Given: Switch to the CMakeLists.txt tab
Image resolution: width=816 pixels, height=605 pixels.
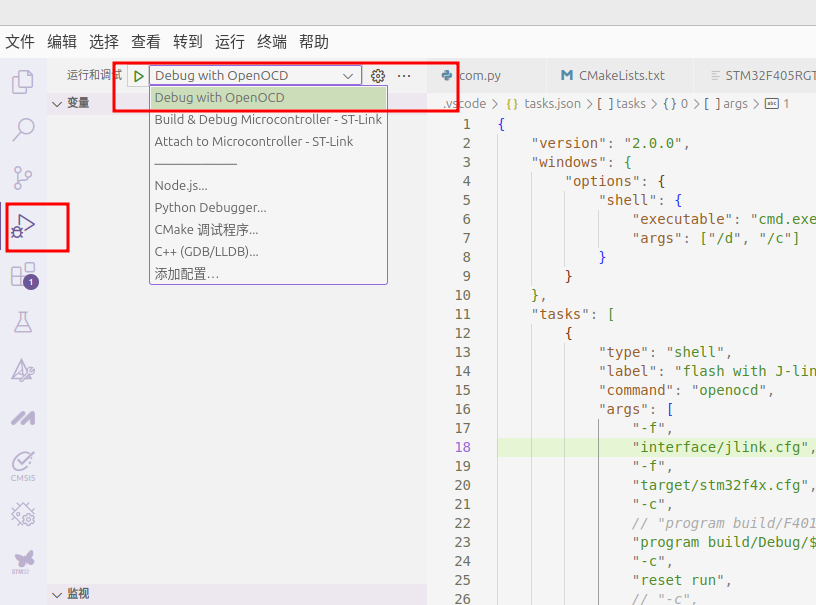Looking at the screenshot, I should (x=620, y=76).
